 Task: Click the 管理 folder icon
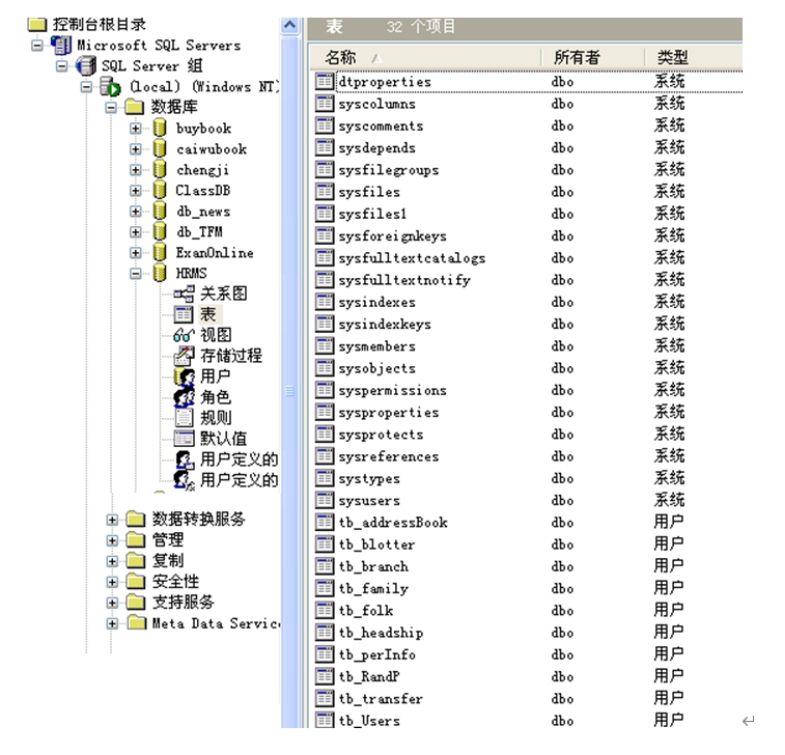(x=135, y=540)
